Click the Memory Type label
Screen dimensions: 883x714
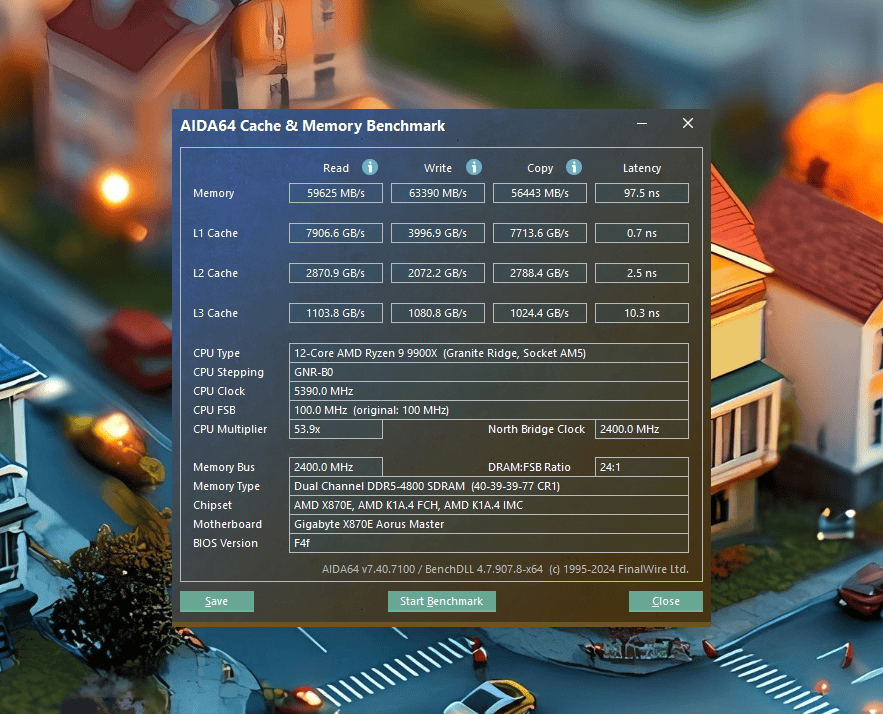226,487
